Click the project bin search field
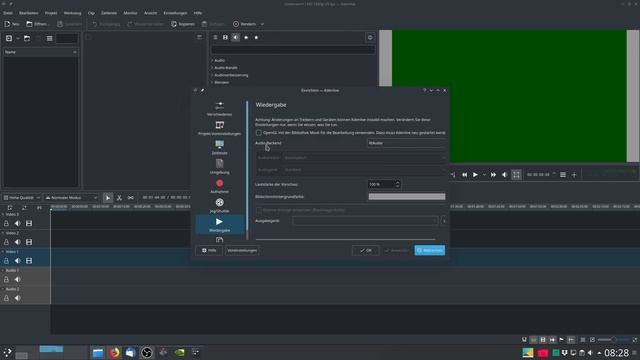 (x=67, y=38)
